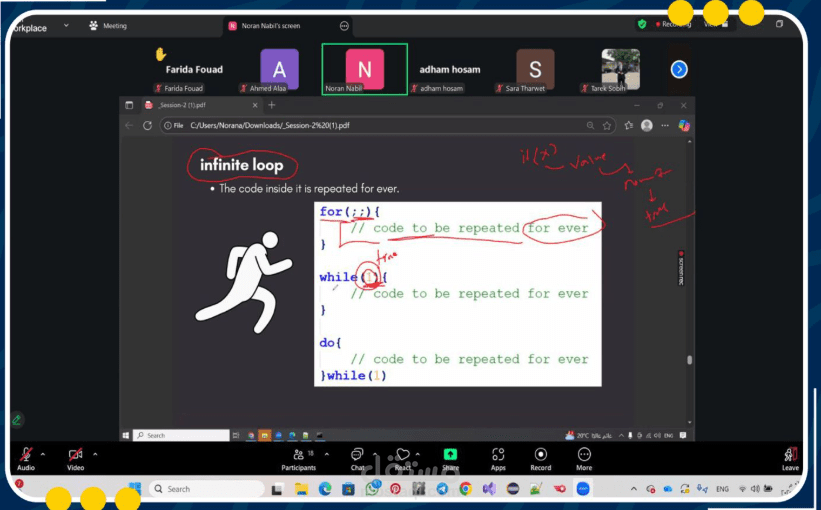Open the volume control in system tray

coord(755,489)
